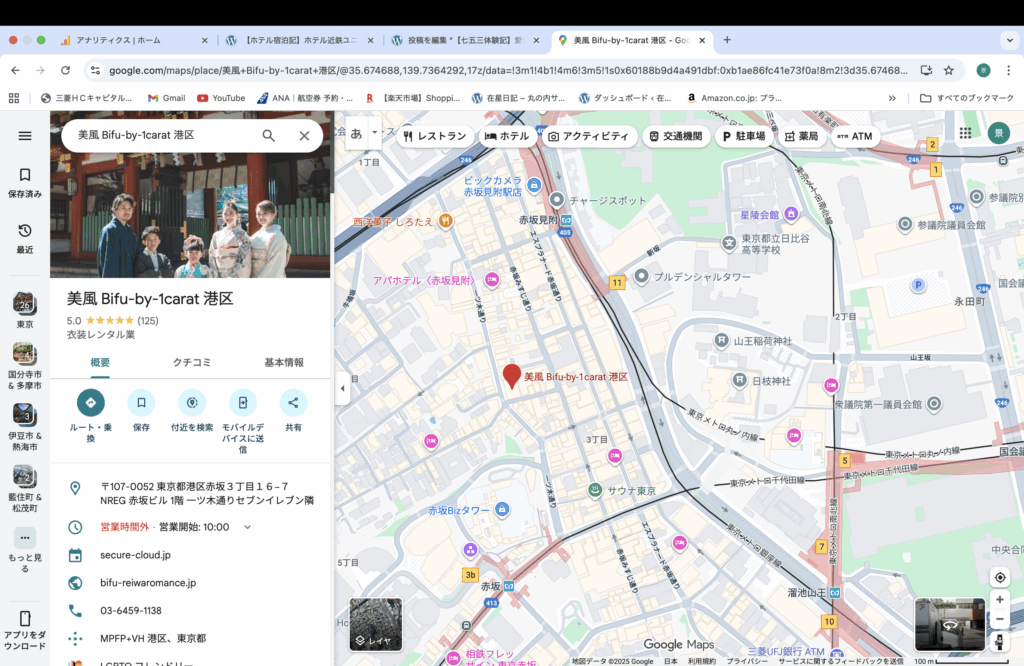Click the Route directions icon
The image size is (1024, 666).
[91, 403]
